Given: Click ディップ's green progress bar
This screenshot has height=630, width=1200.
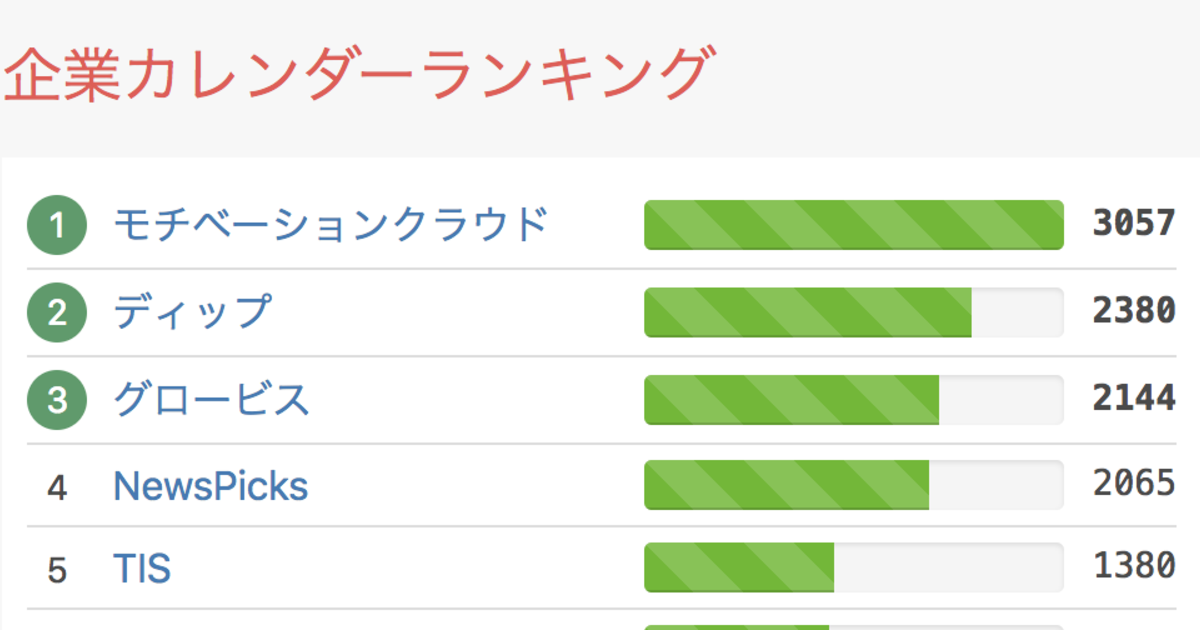Looking at the screenshot, I should (808, 312).
